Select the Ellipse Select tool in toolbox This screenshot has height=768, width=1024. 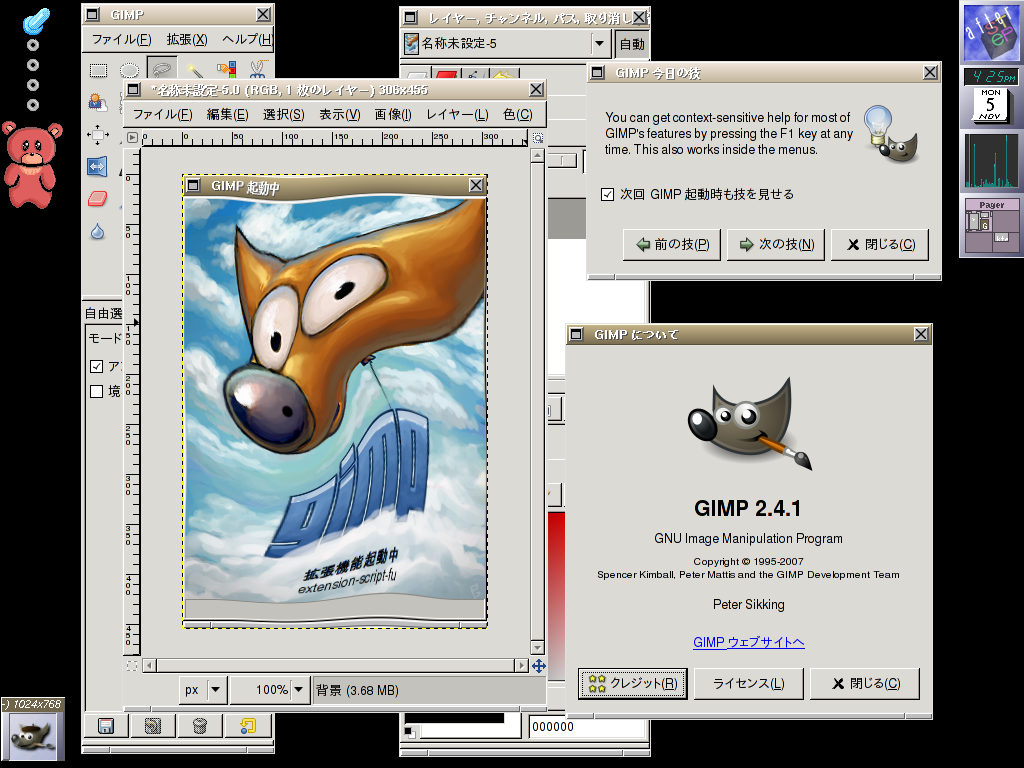[x=129, y=70]
